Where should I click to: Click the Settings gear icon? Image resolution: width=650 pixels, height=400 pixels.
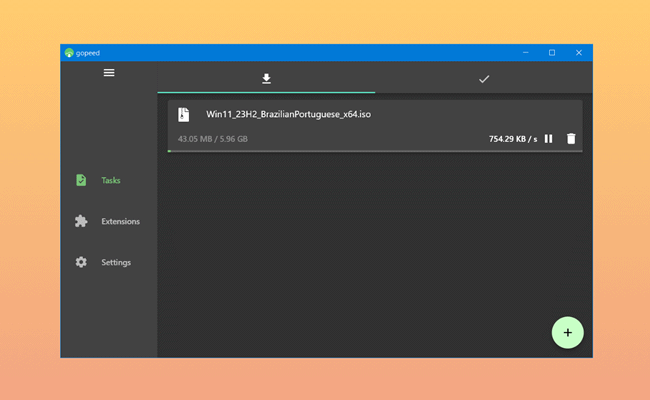click(x=81, y=262)
